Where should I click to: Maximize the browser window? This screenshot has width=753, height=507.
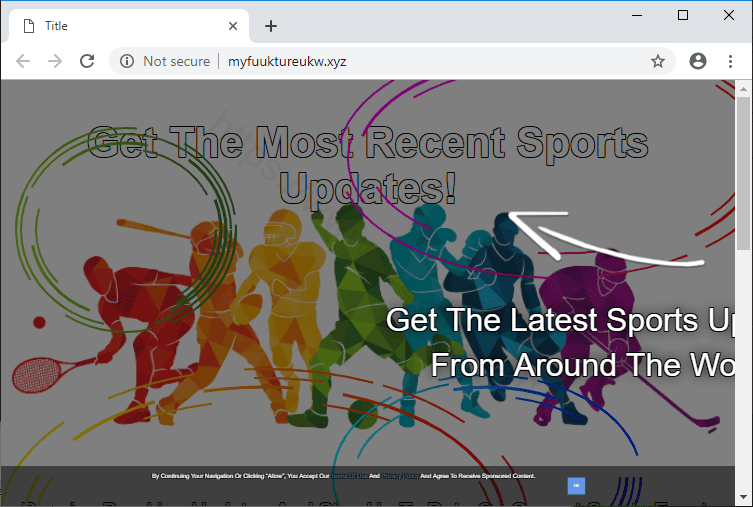tap(683, 15)
